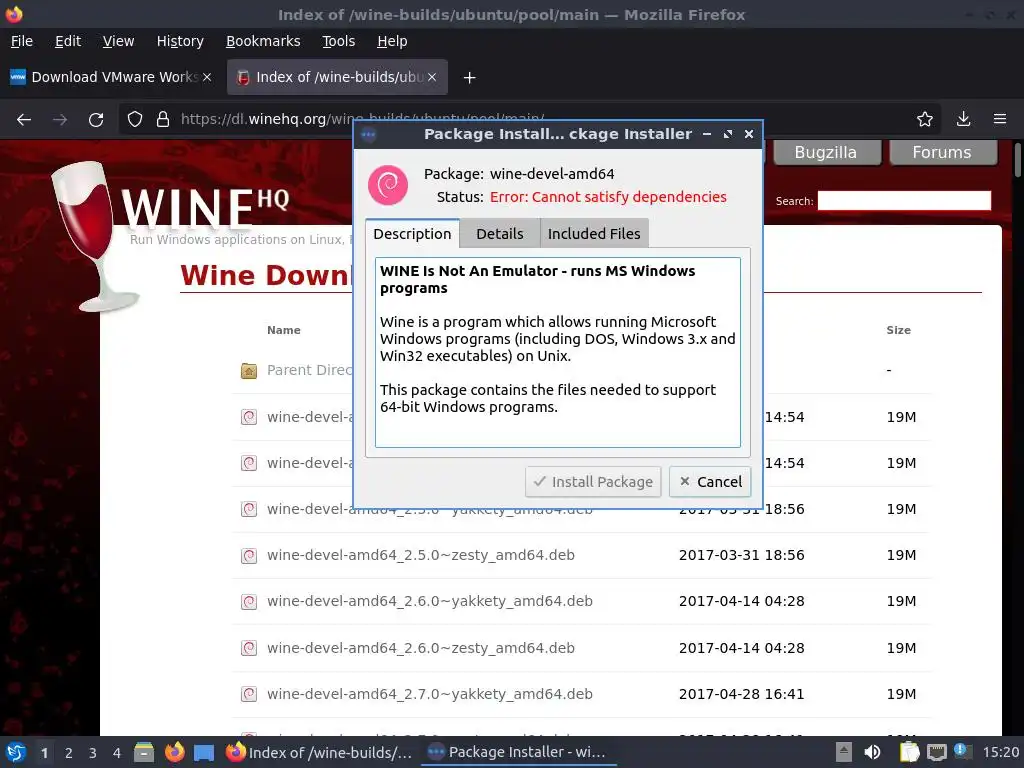Click the package icon for 2.7.0~yakkety deb

pyautogui.click(x=249, y=694)
